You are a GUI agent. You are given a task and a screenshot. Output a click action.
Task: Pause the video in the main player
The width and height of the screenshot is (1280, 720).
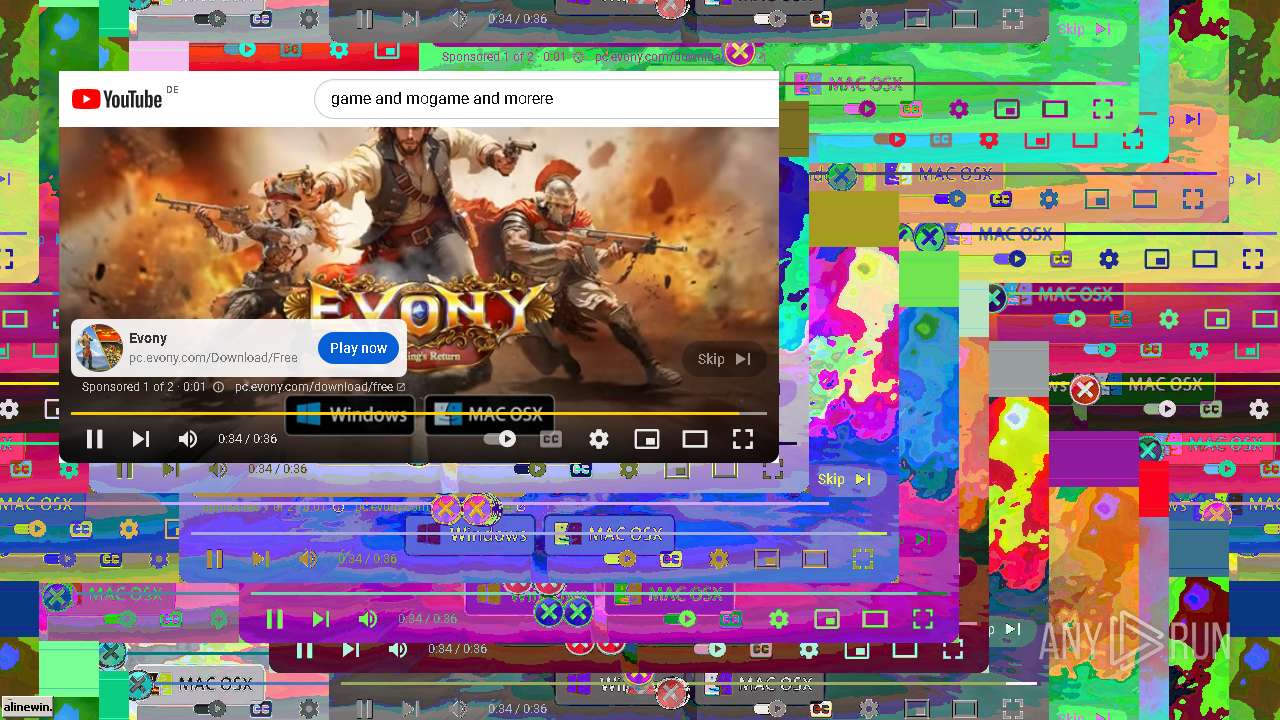tap(94, 439)
